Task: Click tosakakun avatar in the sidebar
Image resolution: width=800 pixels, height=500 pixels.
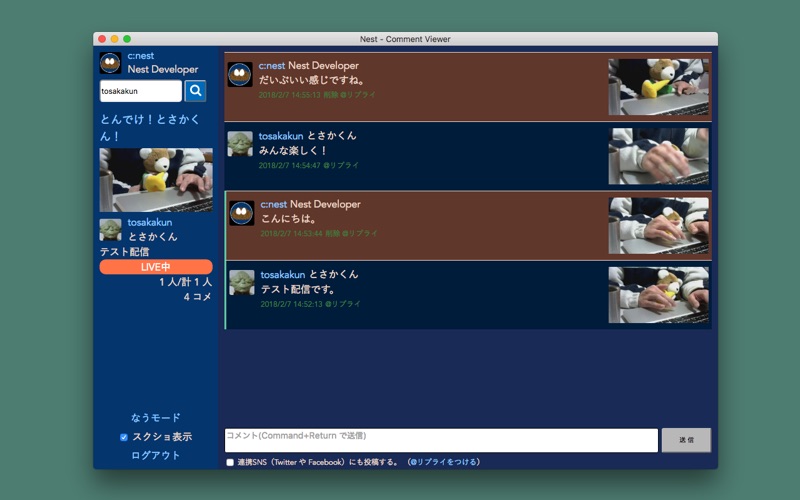Action: click(x=110, y=230)
